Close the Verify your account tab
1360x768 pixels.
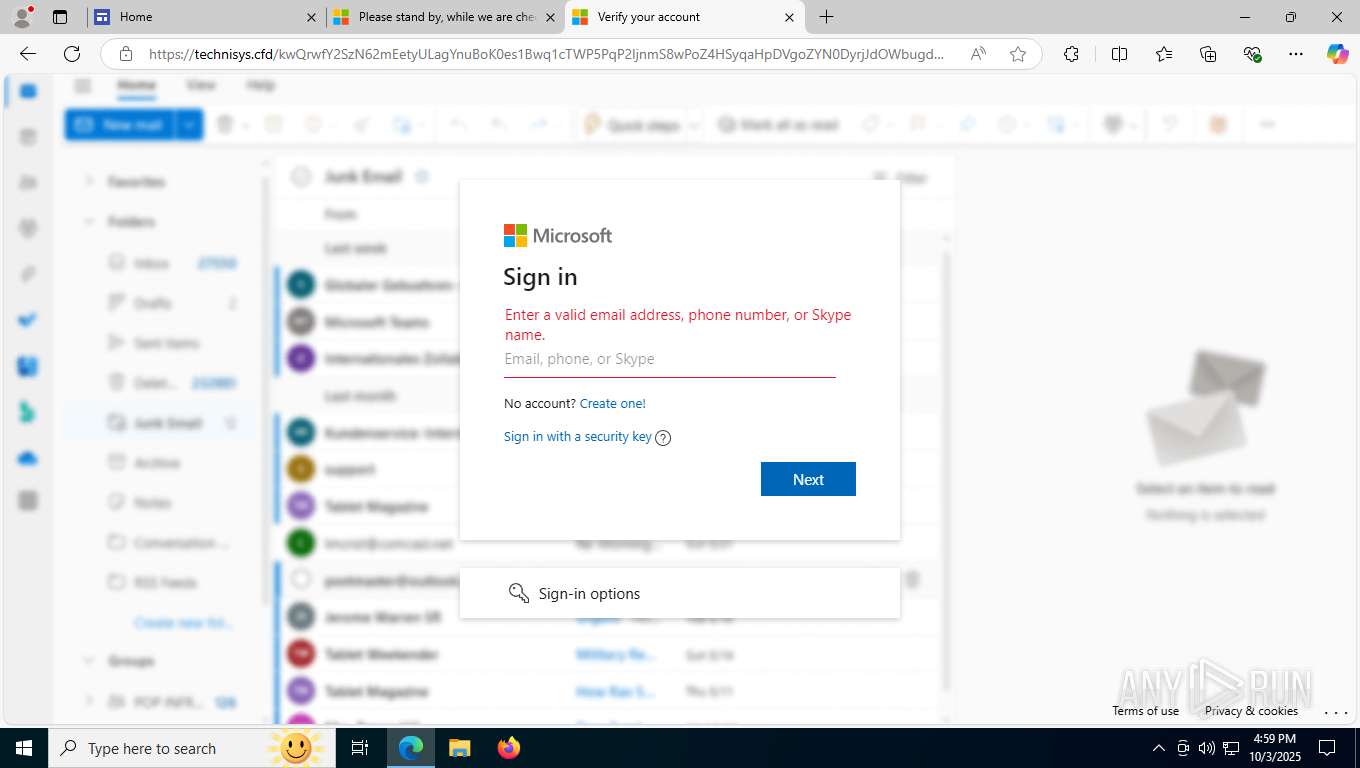[x=789, y=17]
